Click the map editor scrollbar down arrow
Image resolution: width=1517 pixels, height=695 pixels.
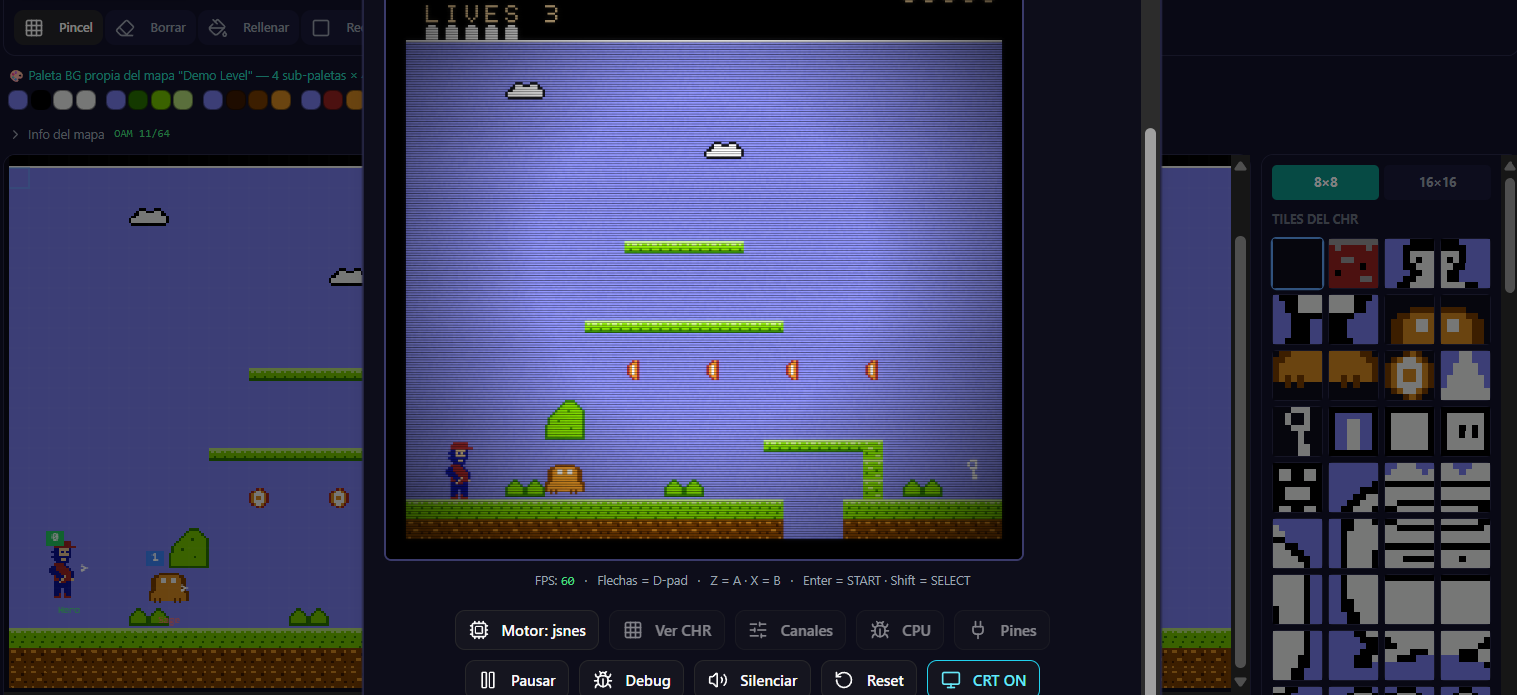(1240, 681)
